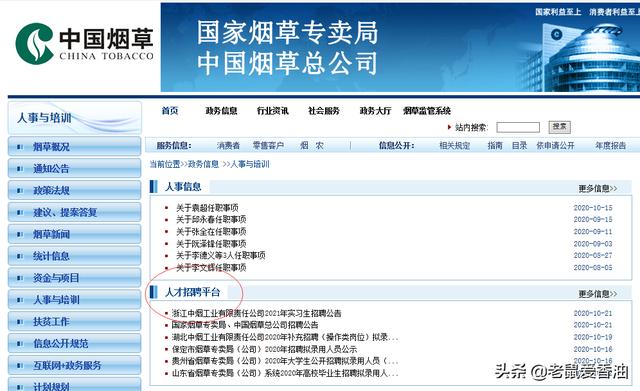The image size is (640, 391).
Task: Open 烟草监管系统 navigation item
Action: (x=427, y=111)
